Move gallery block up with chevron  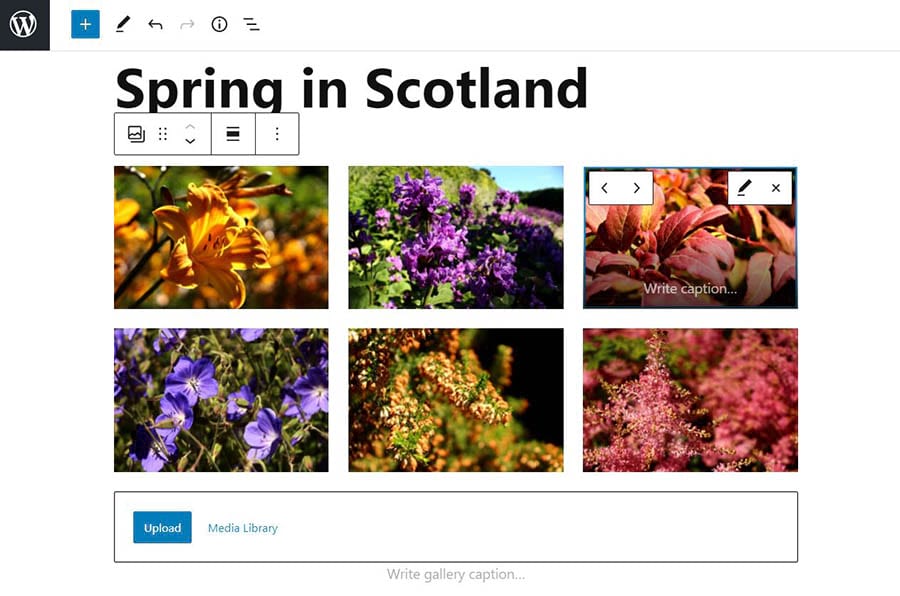coord(190,126)
